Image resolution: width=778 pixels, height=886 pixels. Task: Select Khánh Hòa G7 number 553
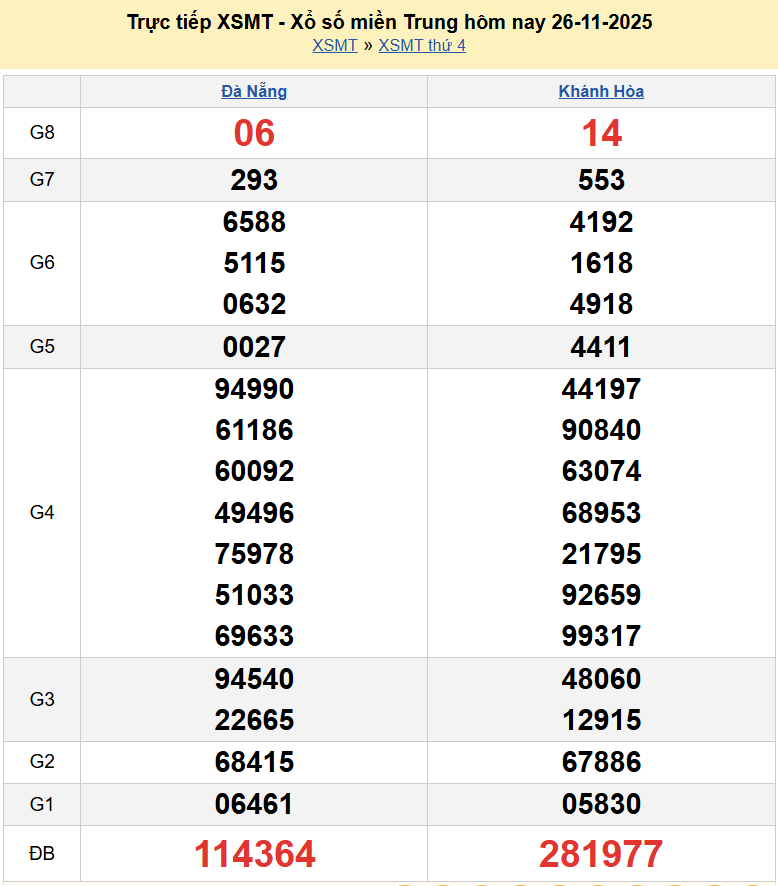coord(601,180)
